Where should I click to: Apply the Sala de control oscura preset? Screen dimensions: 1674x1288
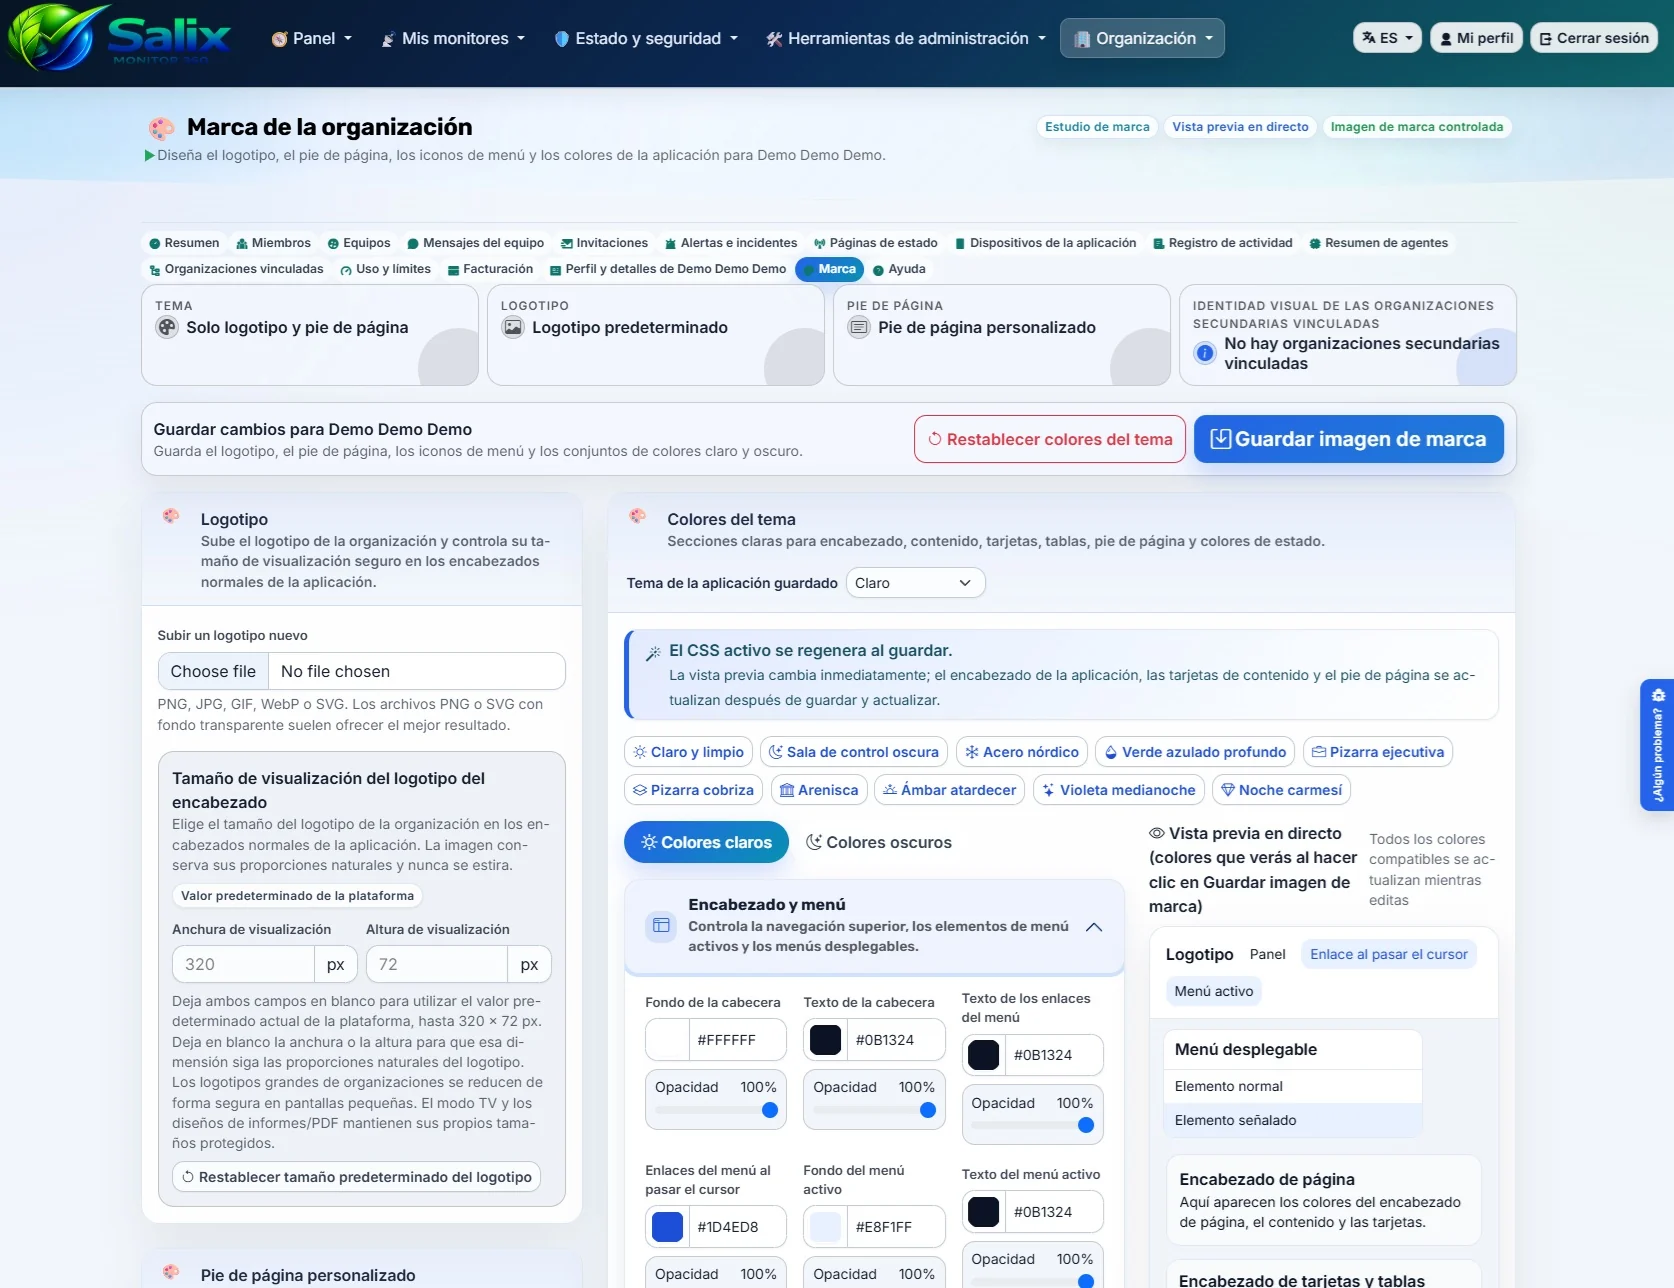tap(853, 752)
